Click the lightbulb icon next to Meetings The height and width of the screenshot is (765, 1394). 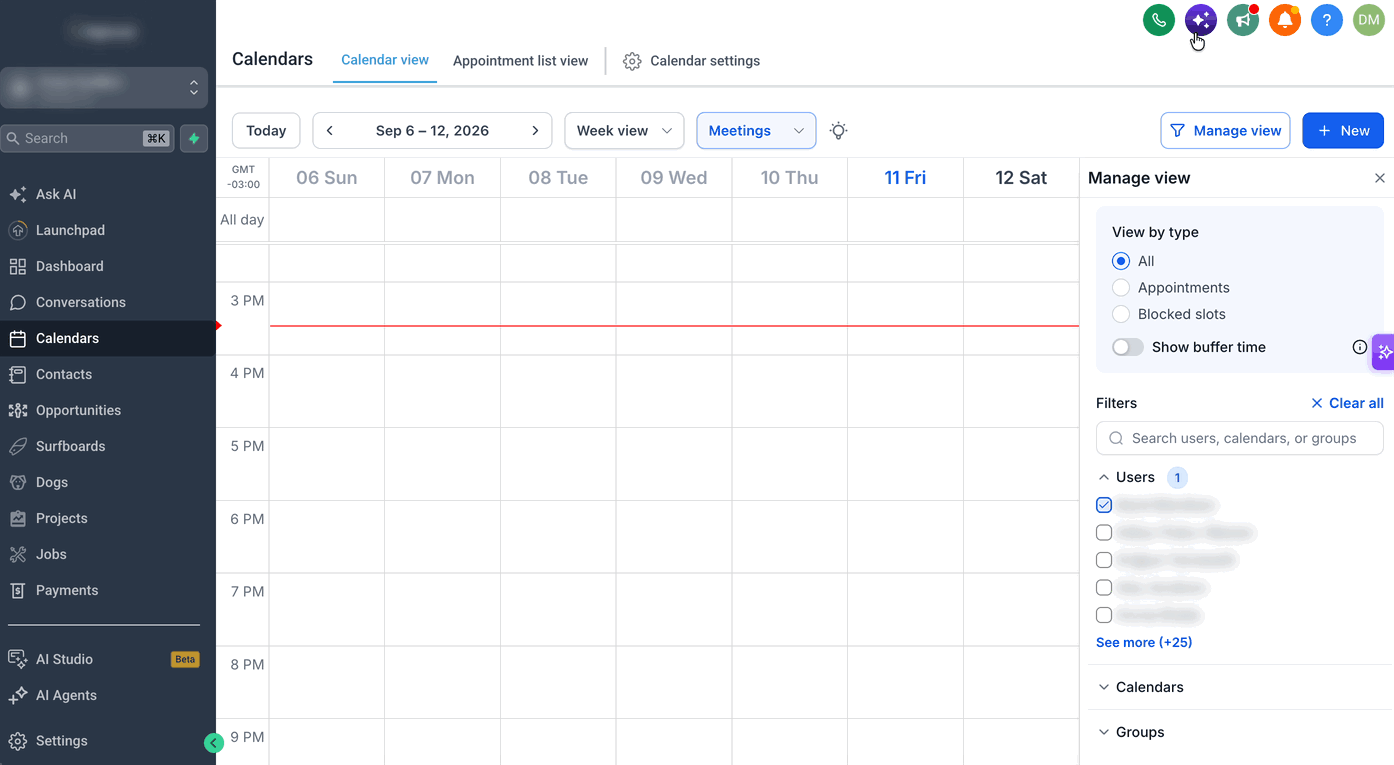tap(839, 131)
